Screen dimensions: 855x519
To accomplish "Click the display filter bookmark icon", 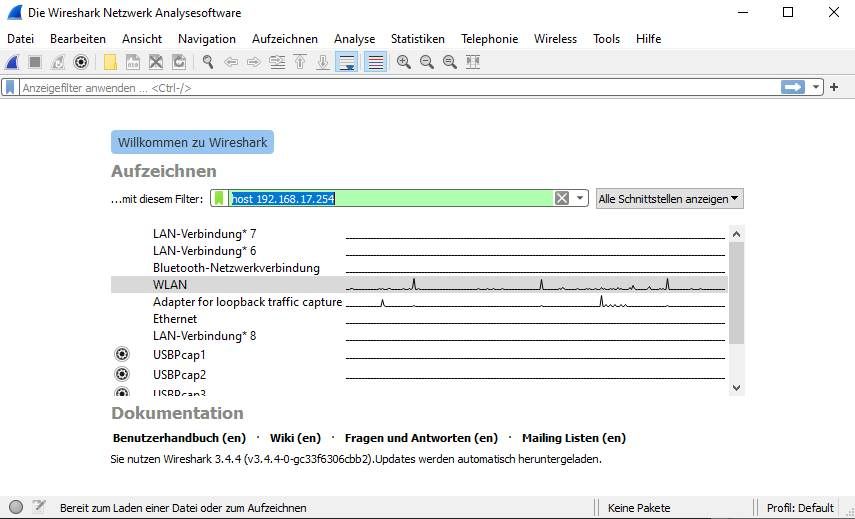I will (x=10, y=87).
